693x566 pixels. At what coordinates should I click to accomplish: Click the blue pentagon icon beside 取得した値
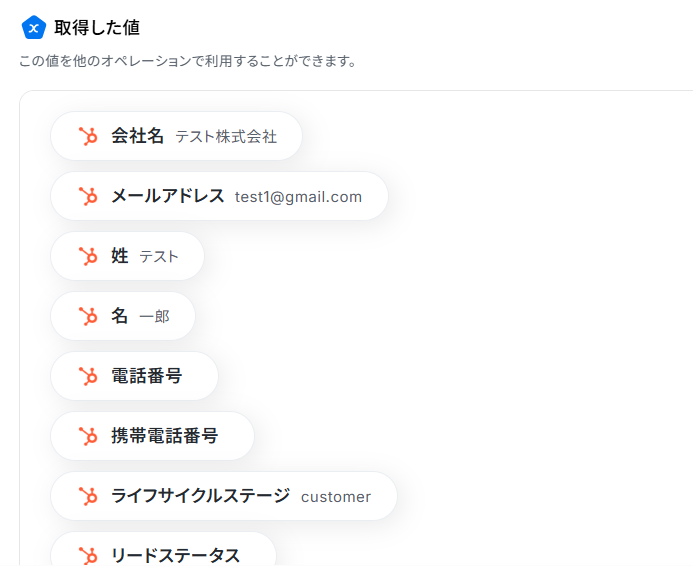34,28
